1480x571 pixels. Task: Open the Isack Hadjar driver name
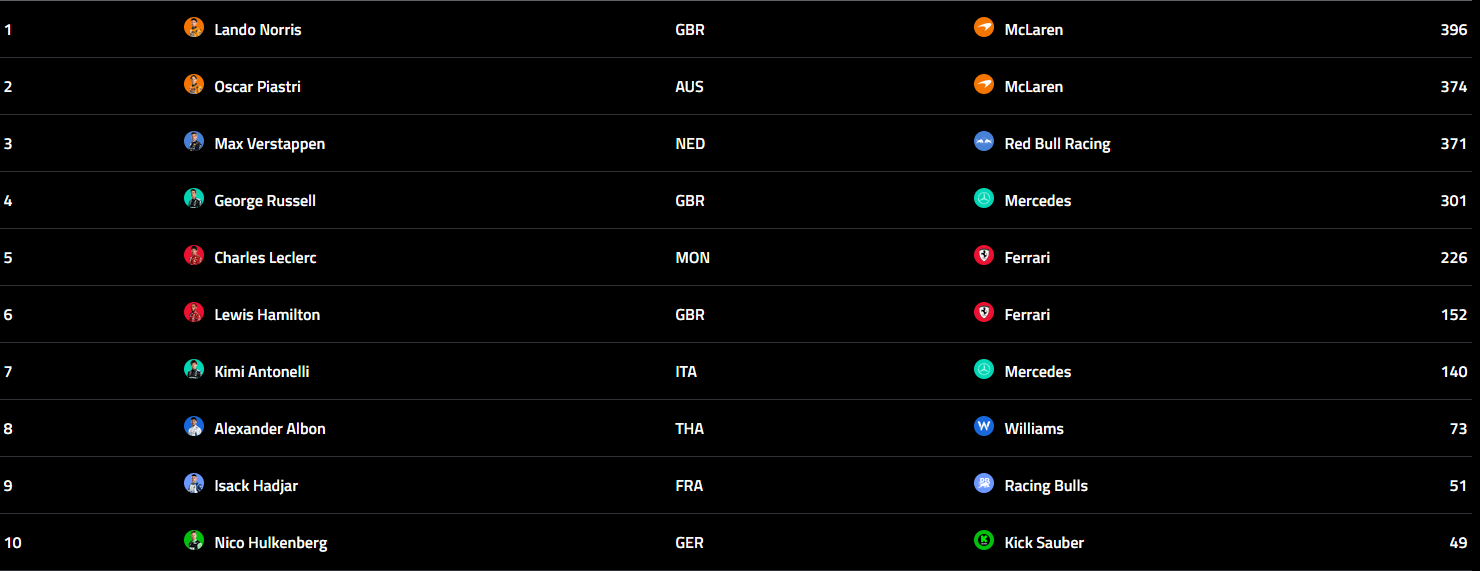pyautogui.click(x=256, y=486)
